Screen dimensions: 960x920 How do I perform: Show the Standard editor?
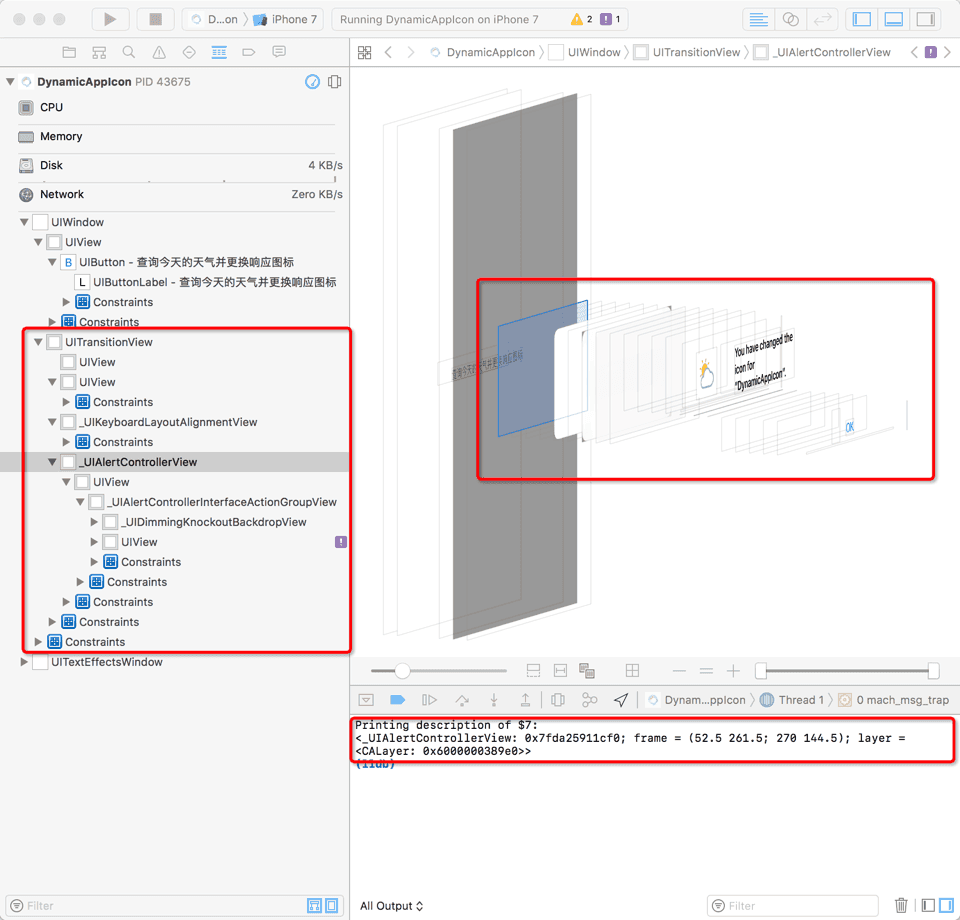click(759, 20)
